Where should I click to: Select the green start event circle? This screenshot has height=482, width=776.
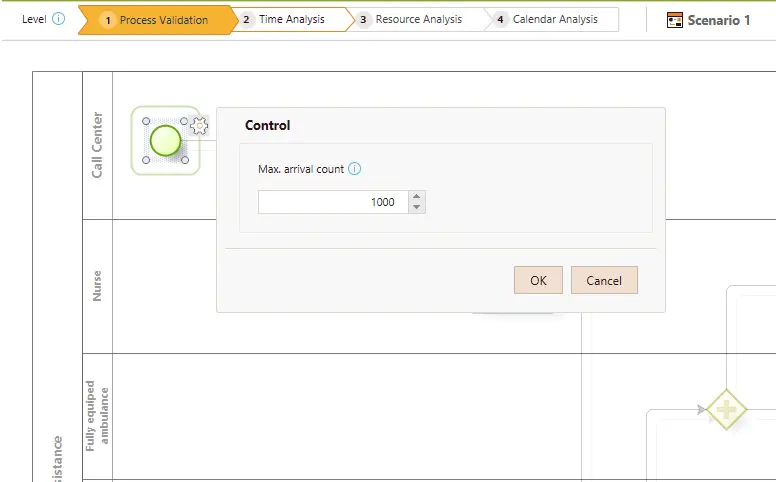(165, 141)
